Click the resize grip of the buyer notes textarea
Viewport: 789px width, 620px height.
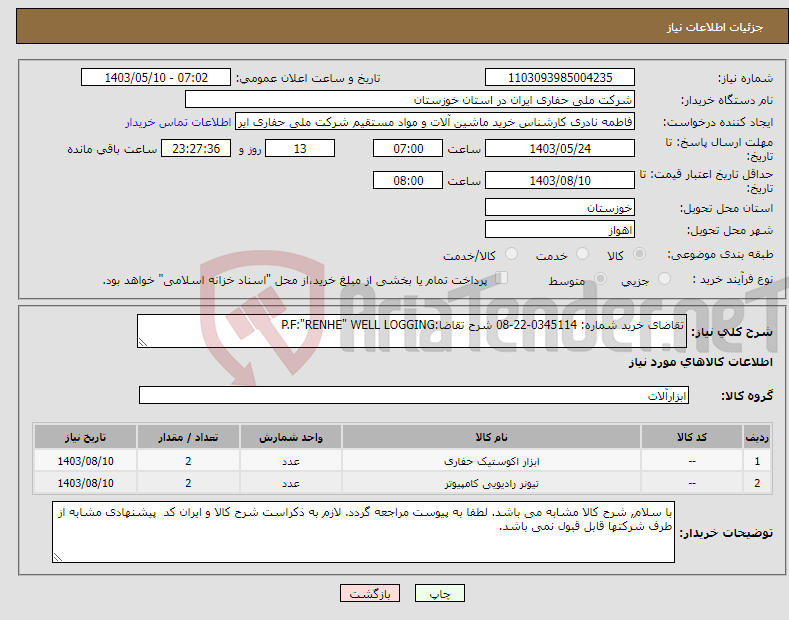(x=58, y=557)
